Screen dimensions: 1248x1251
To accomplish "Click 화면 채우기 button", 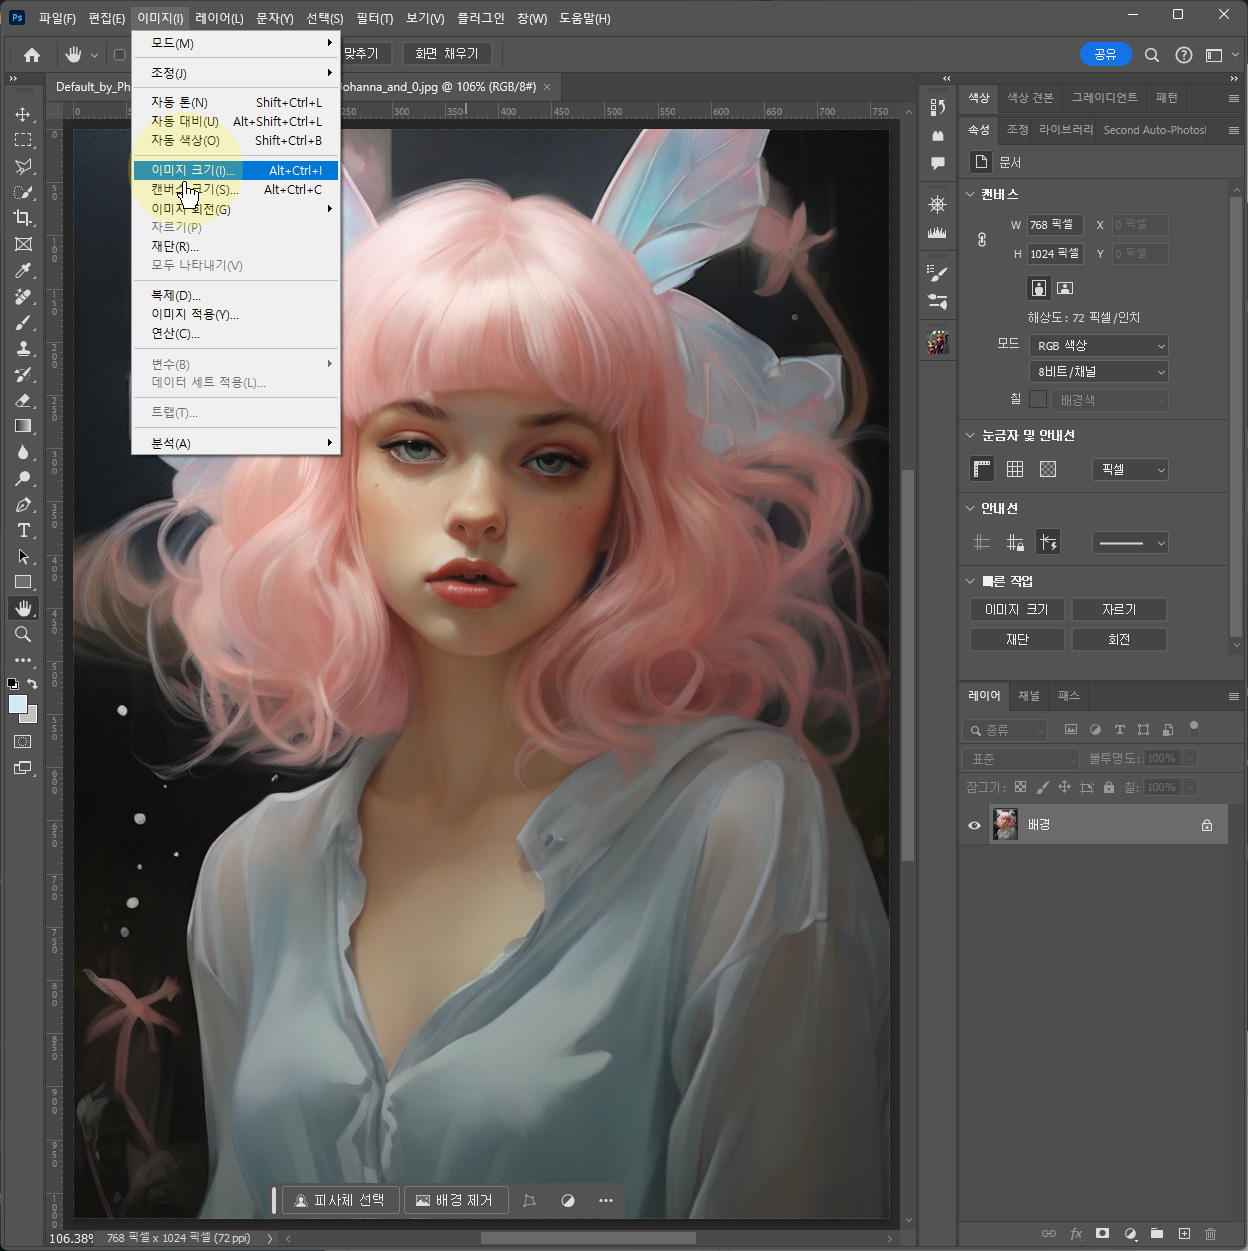I will click(x=447, y=53).
